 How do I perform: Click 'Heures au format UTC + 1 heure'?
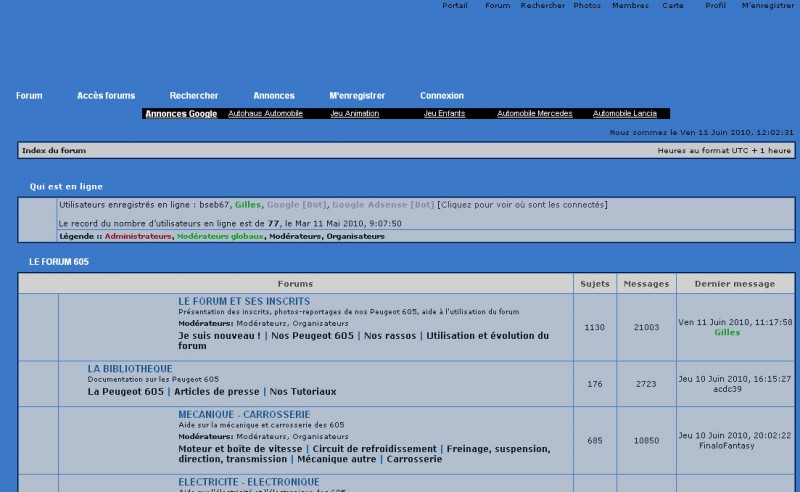click(x=724, y=151)
